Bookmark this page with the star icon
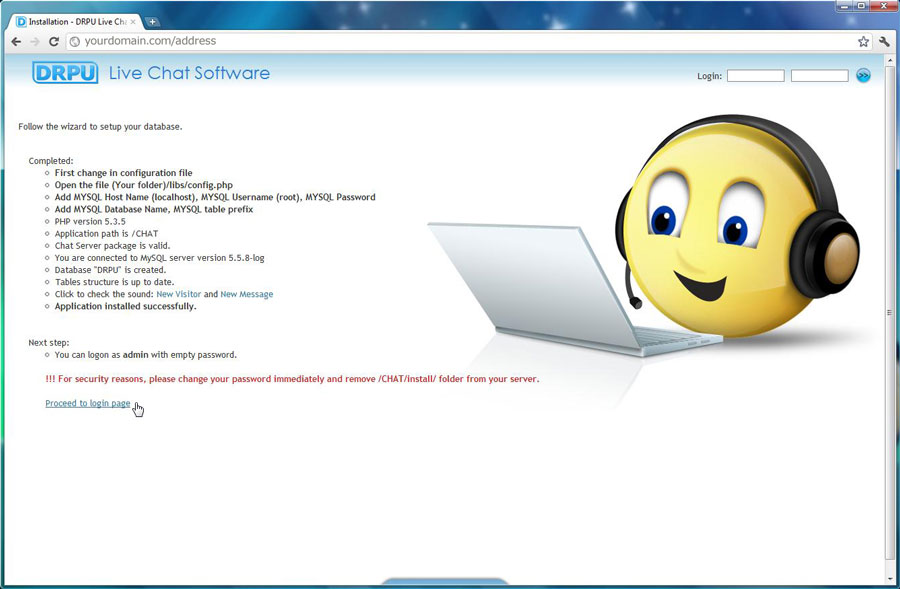This screenshot has width=900, height=589. coord(863,42)
